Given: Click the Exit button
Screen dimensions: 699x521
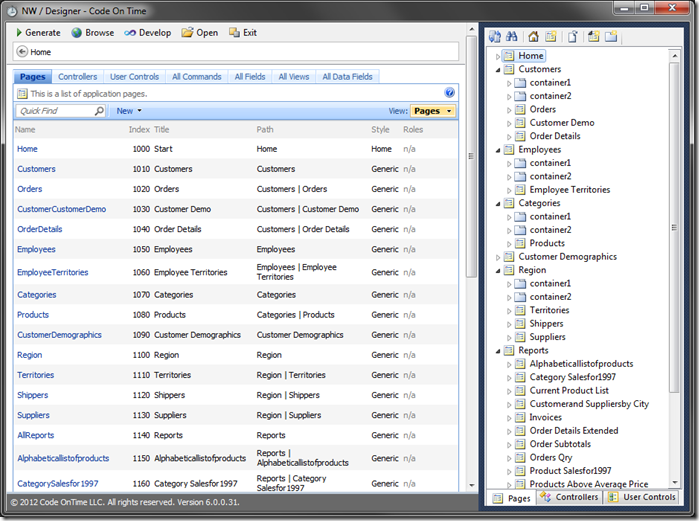Looking at the screenshot, I should 242,33.
